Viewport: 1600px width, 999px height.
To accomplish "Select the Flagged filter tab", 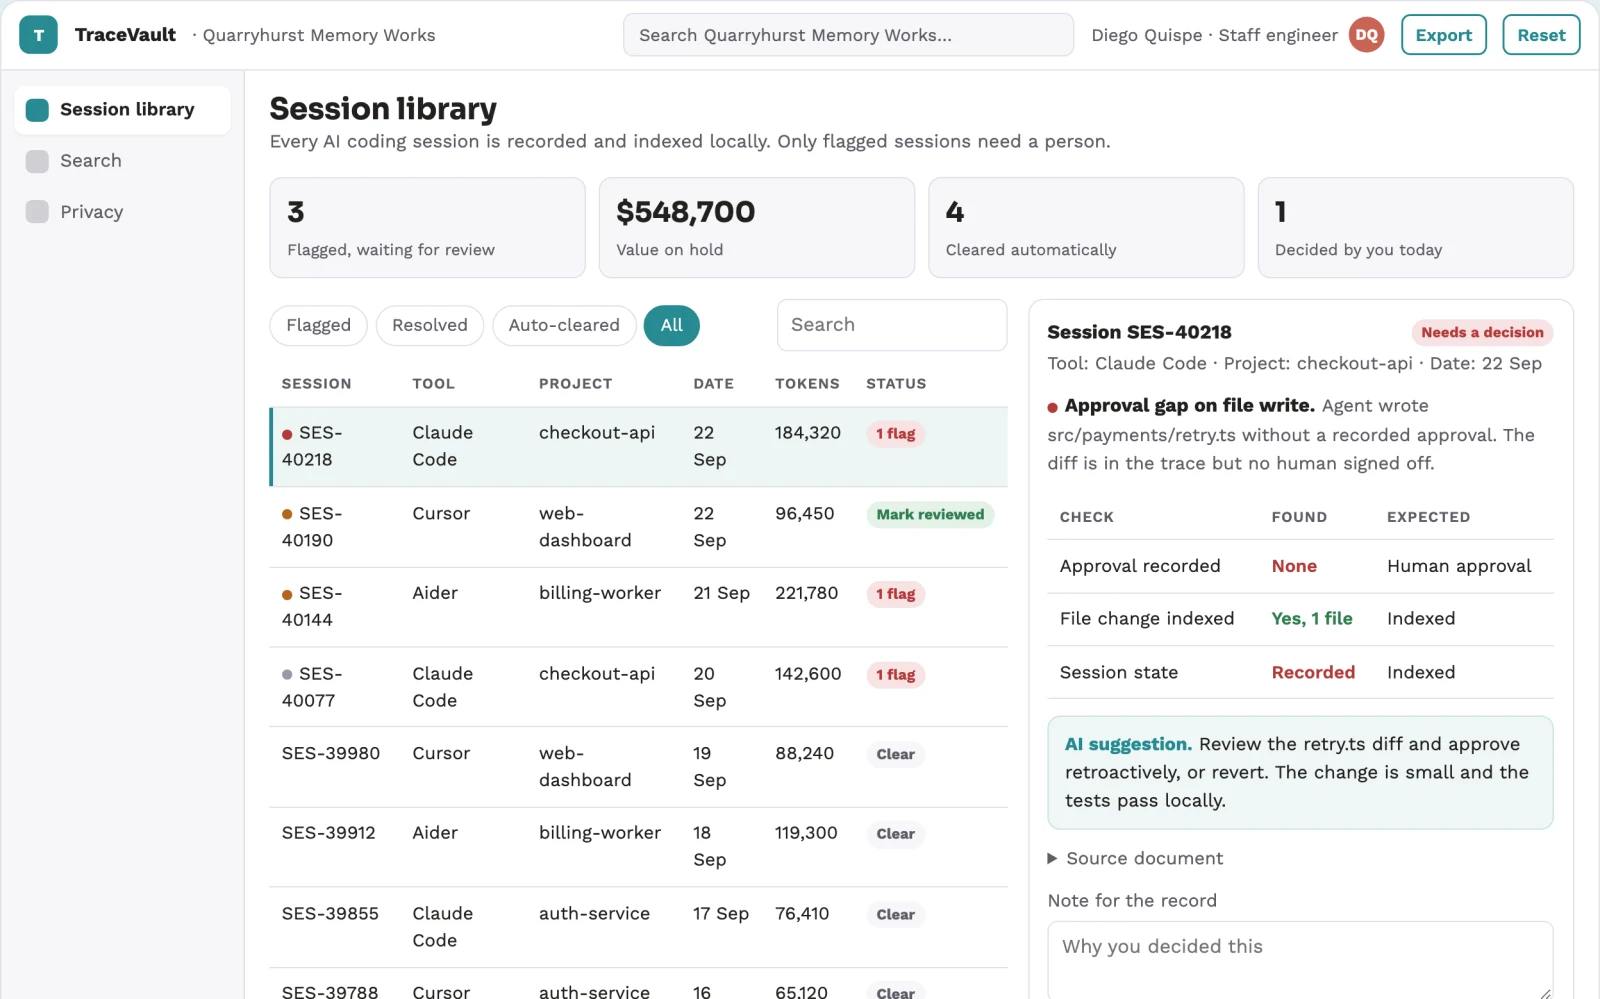I will coord(318,325).
